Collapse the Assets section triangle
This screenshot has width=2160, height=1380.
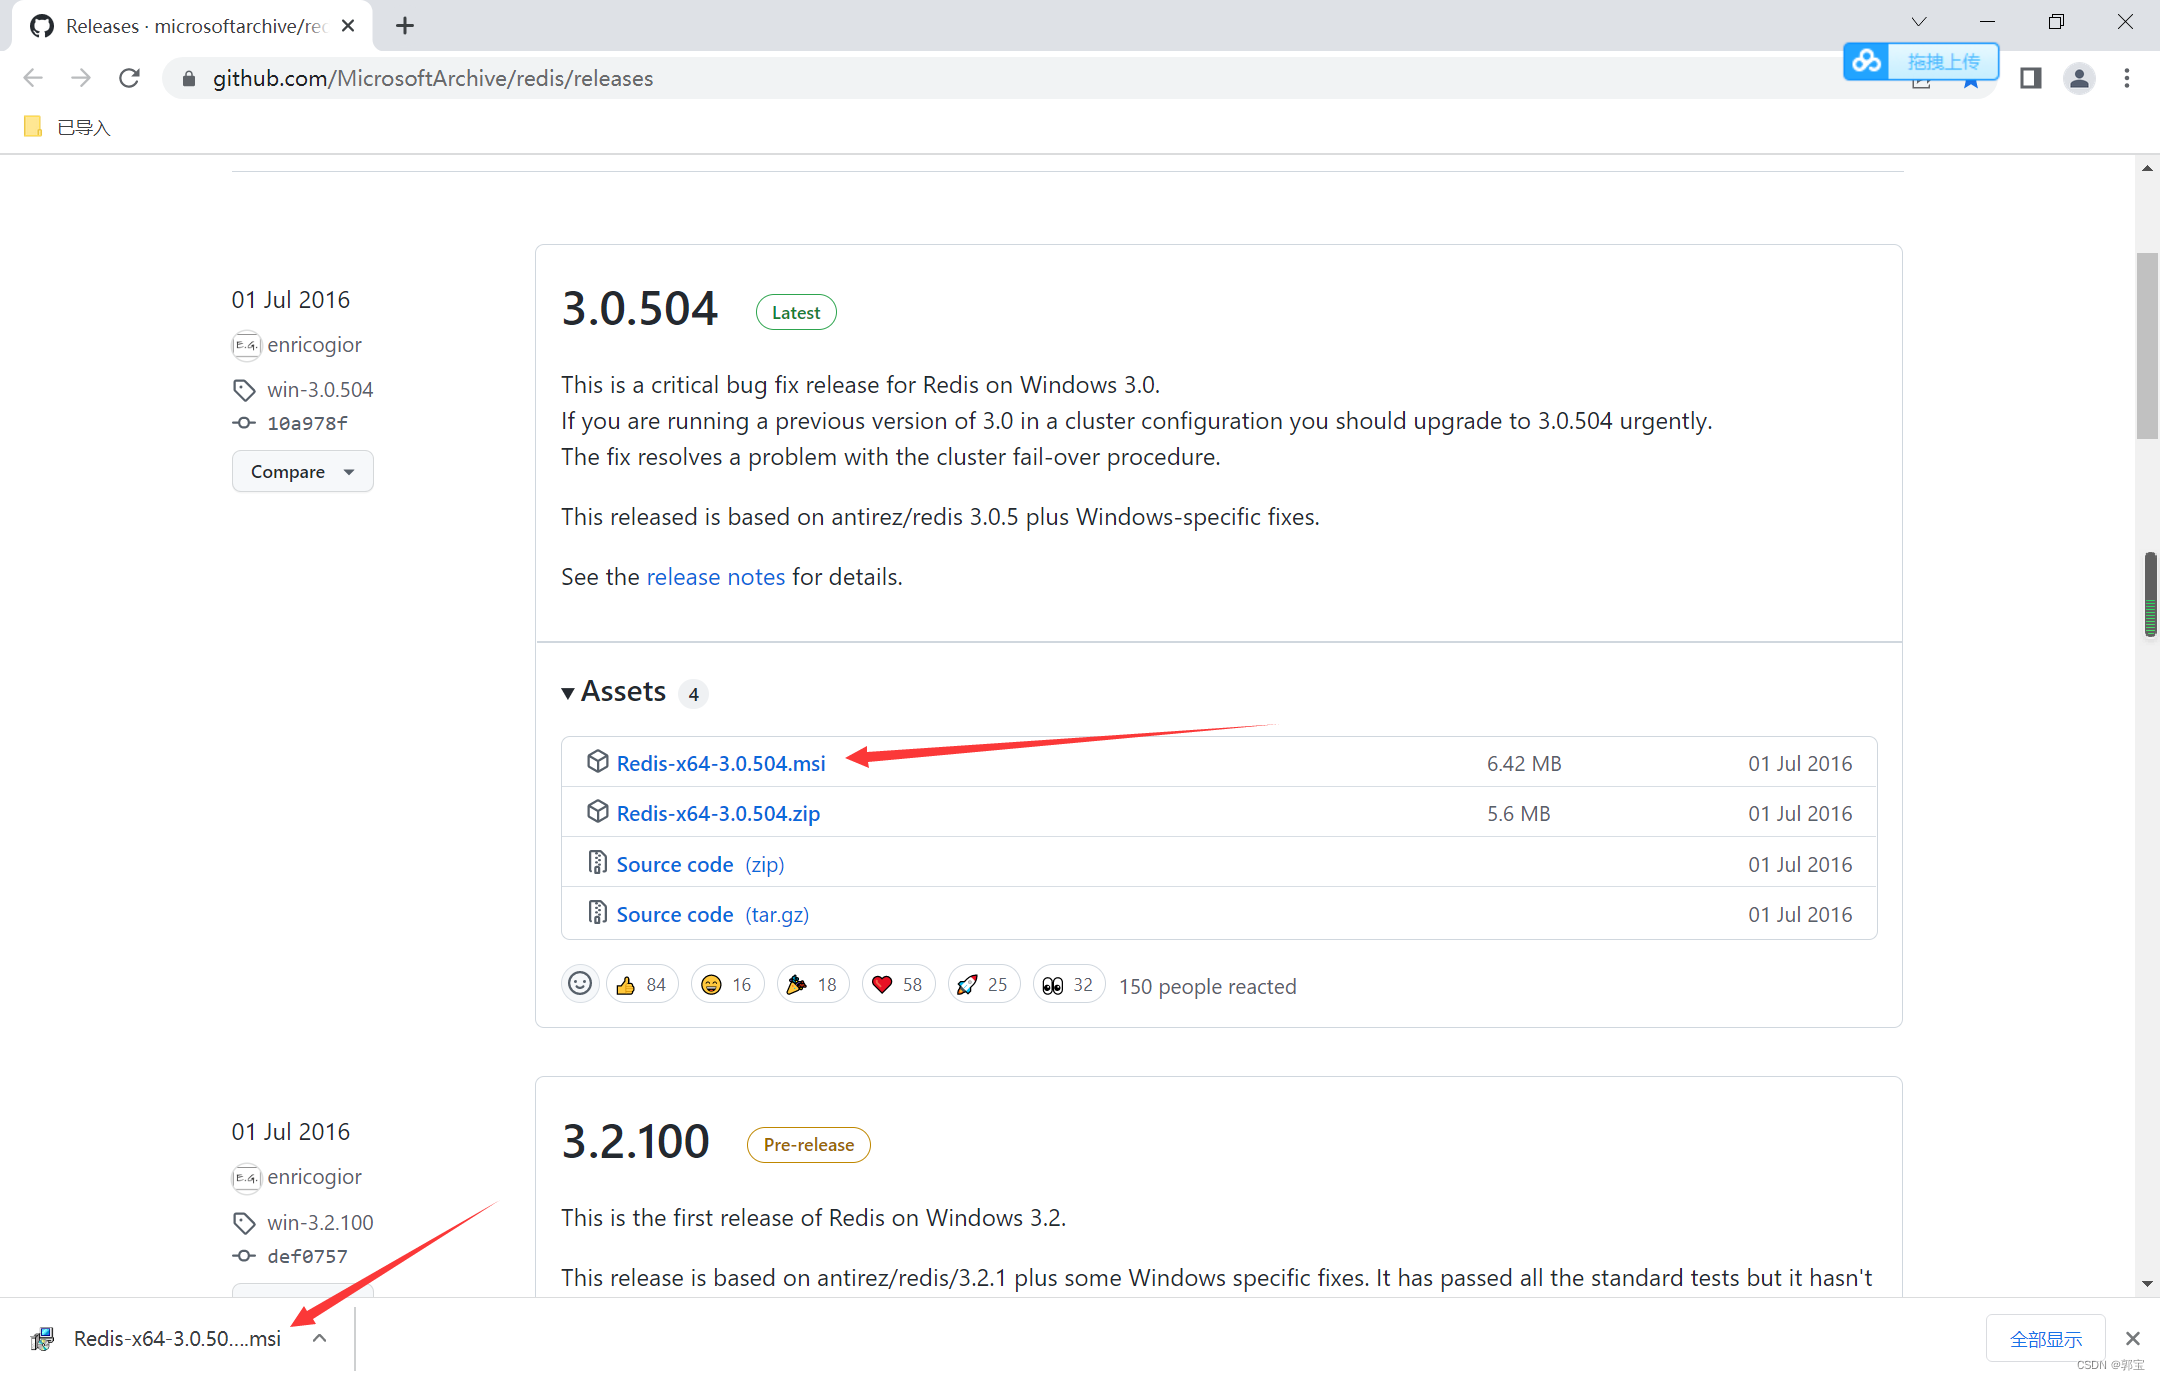[568, 693]
